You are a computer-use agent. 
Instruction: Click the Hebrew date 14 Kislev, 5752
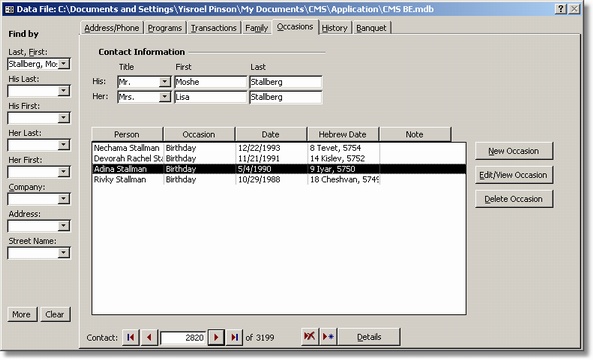[x=338, y=158]
